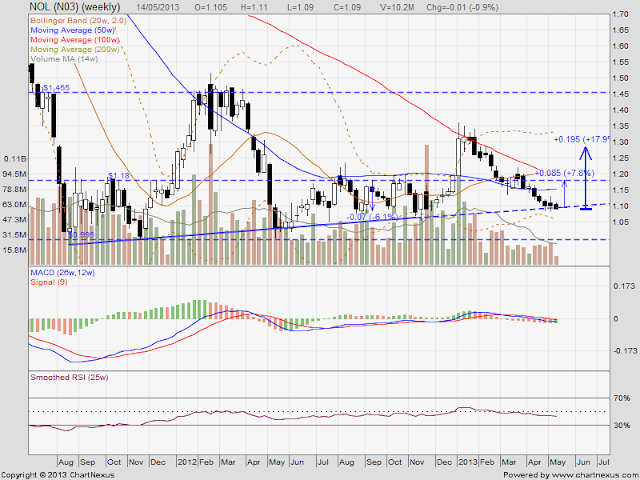The height and width of the screenshot is (480, 640).
Task: Click the C=1.09 close value
Action: (x=347, y=7)
